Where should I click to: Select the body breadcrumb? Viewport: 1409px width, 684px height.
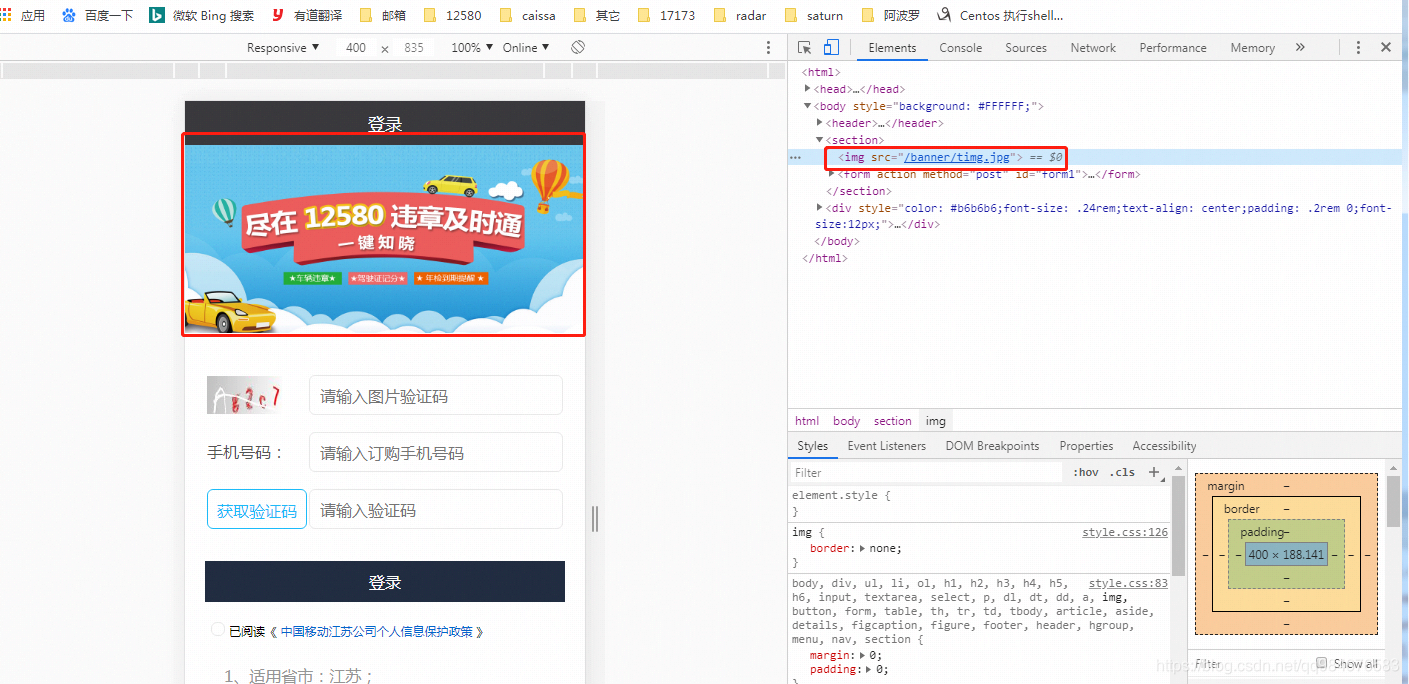pos(846,421)
